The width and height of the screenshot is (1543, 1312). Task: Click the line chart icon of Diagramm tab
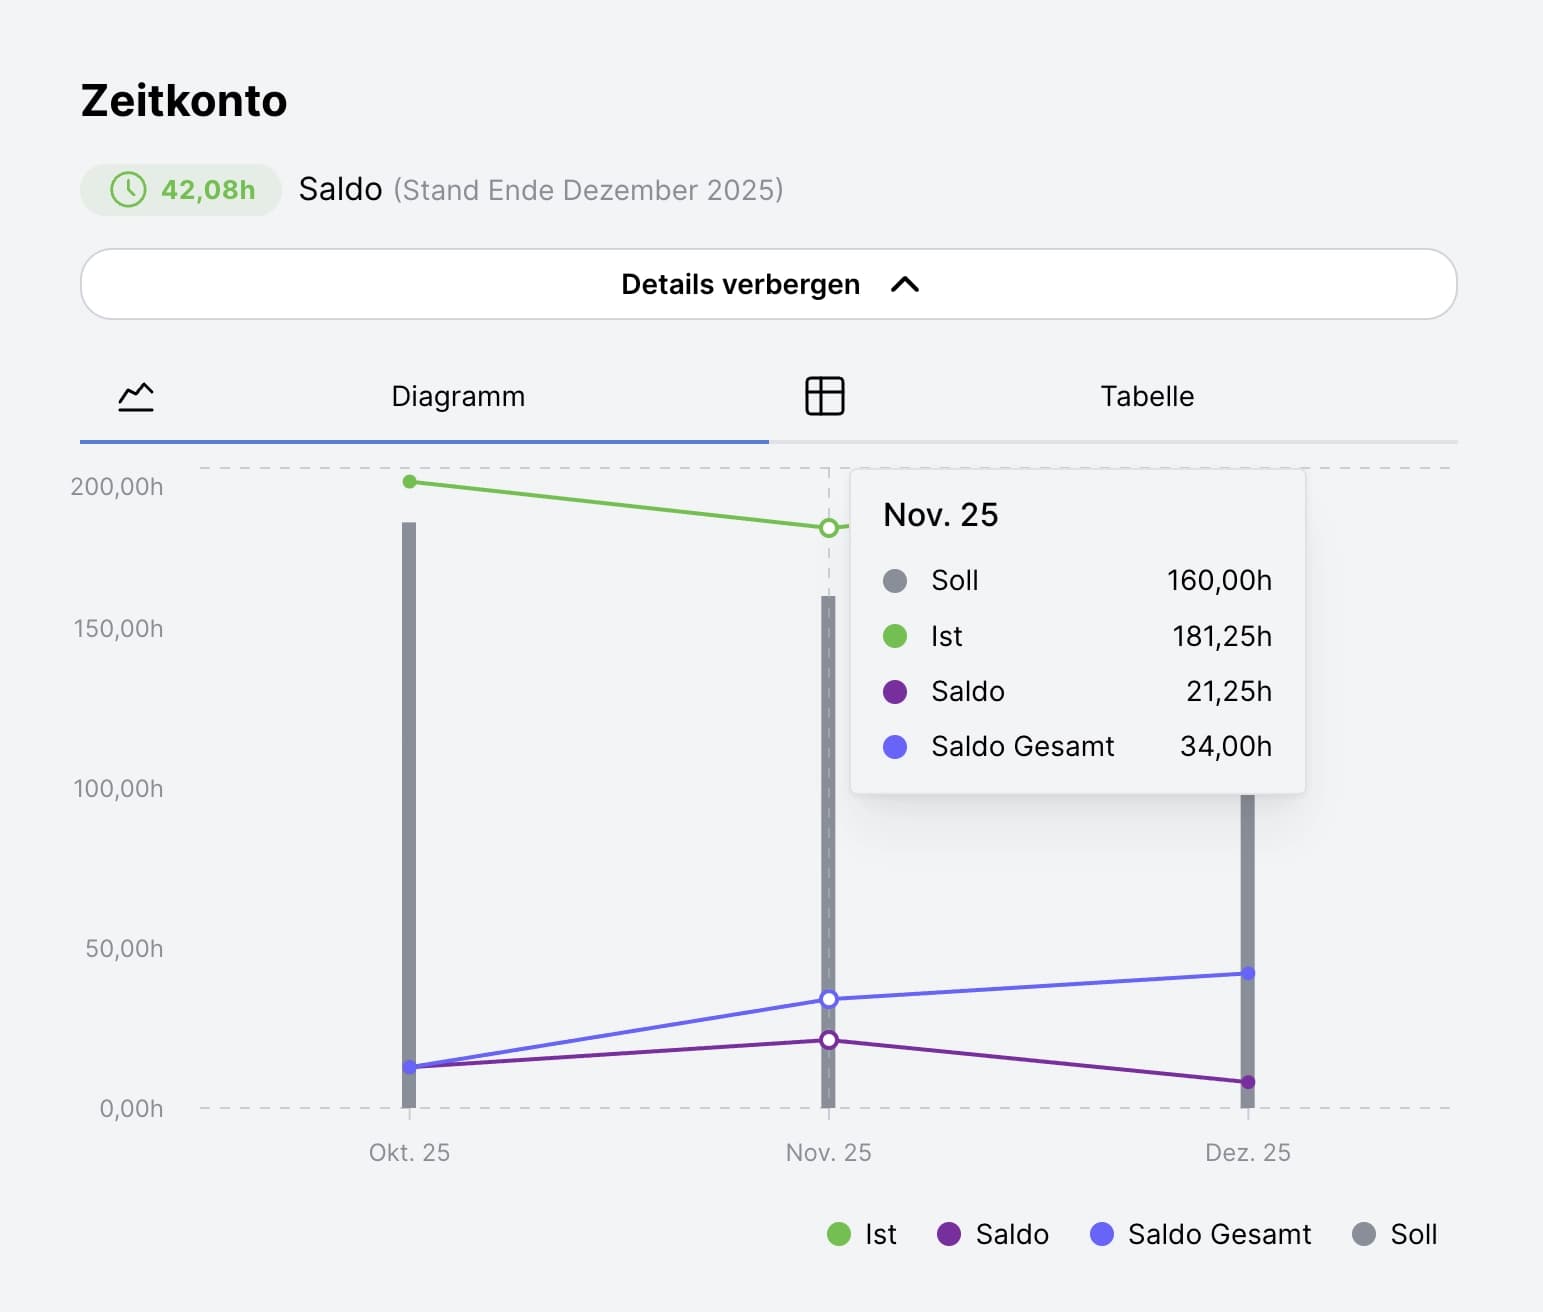(136, 397)
